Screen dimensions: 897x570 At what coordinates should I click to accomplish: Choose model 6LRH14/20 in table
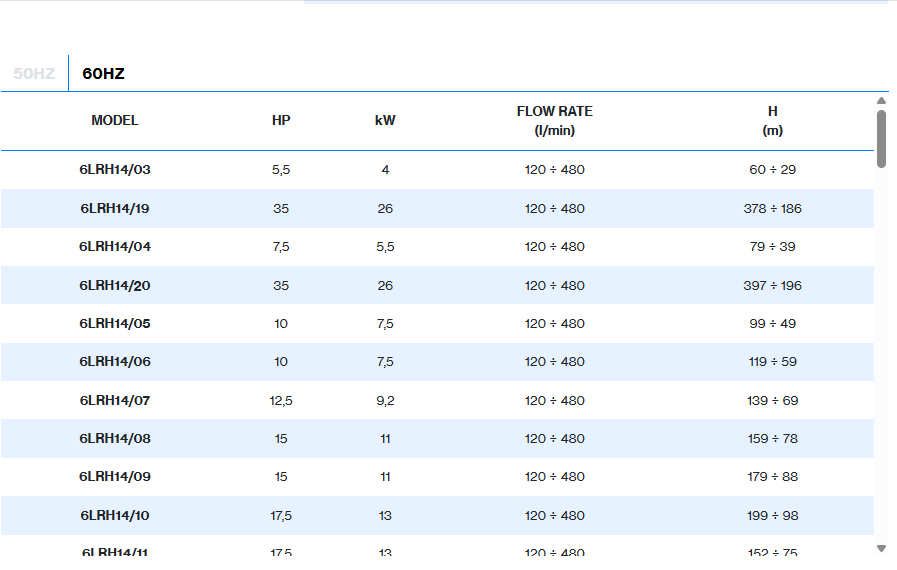[115, 286]
